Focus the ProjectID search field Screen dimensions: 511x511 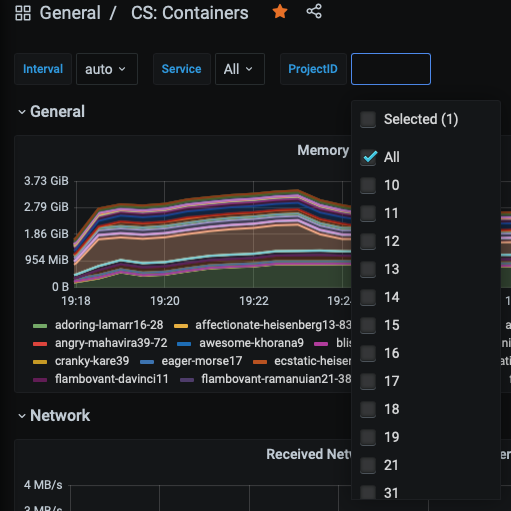391,69
